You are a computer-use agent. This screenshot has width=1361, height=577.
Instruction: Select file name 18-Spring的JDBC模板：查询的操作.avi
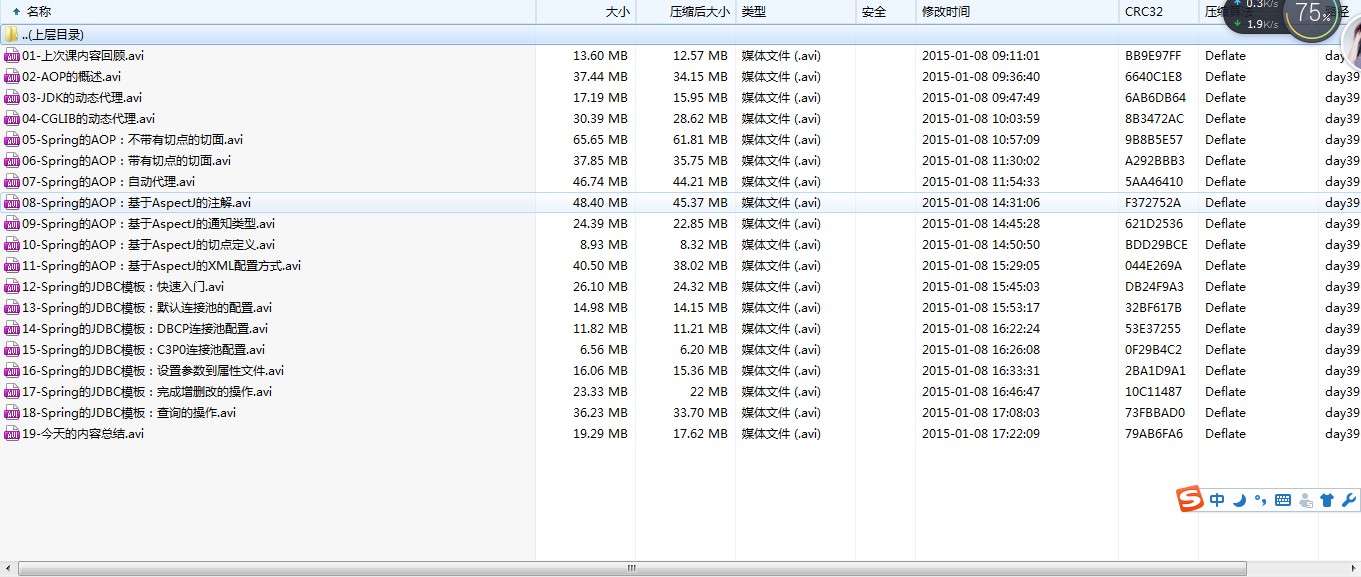tap(129, 413)
